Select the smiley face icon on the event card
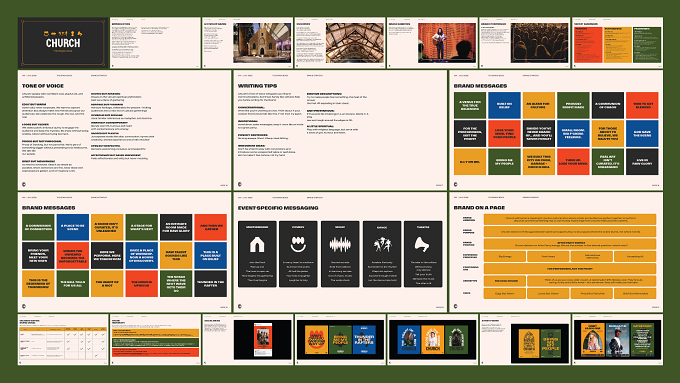 click(x=298, y=245)
